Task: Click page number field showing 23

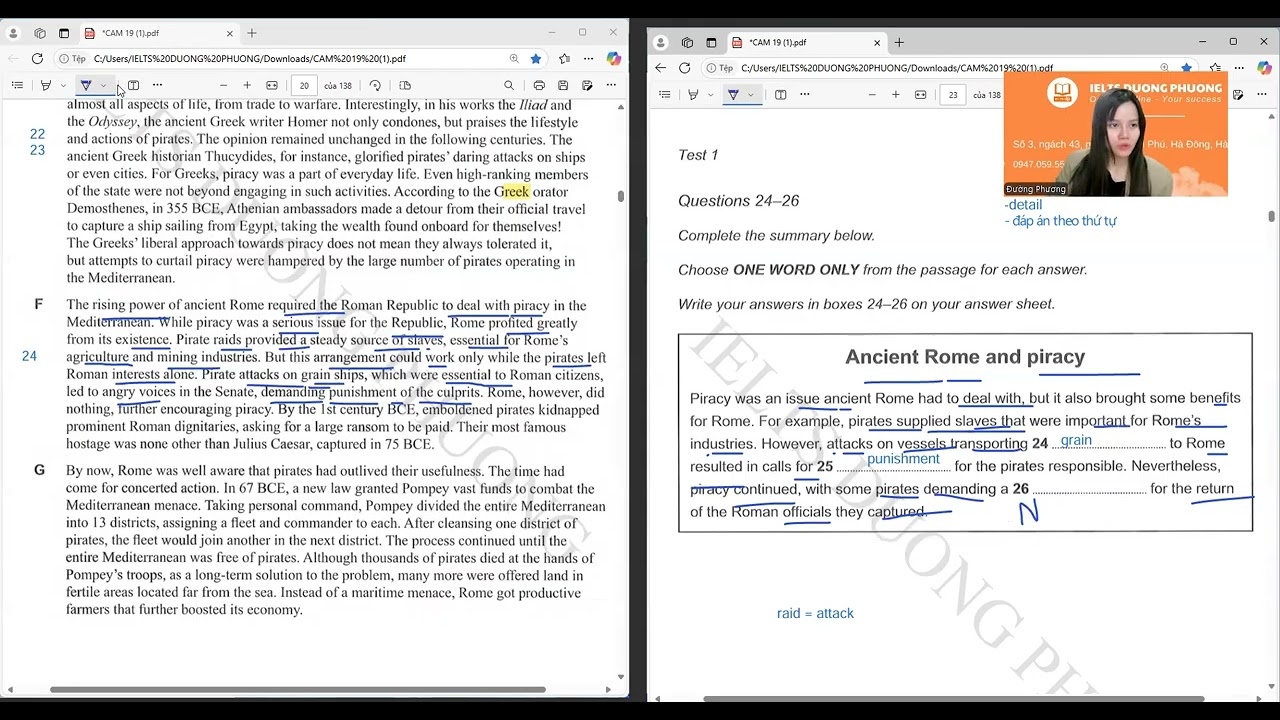Action: point(953,95)
